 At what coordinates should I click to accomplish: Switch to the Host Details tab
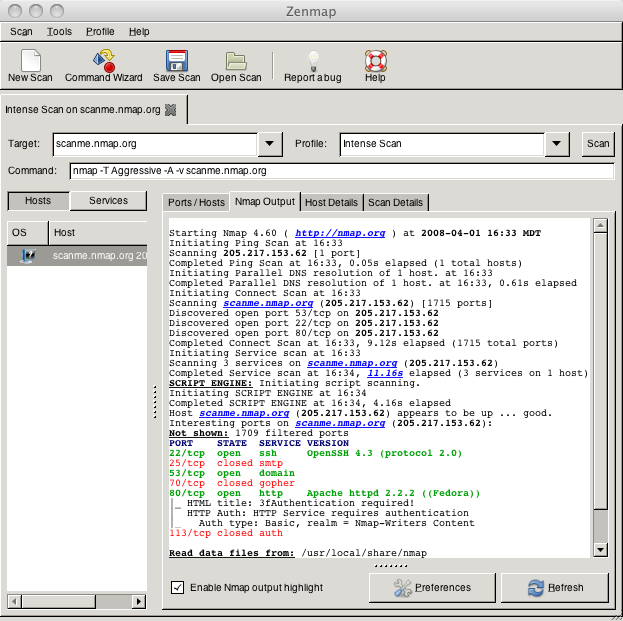click(x=331, y=202)
